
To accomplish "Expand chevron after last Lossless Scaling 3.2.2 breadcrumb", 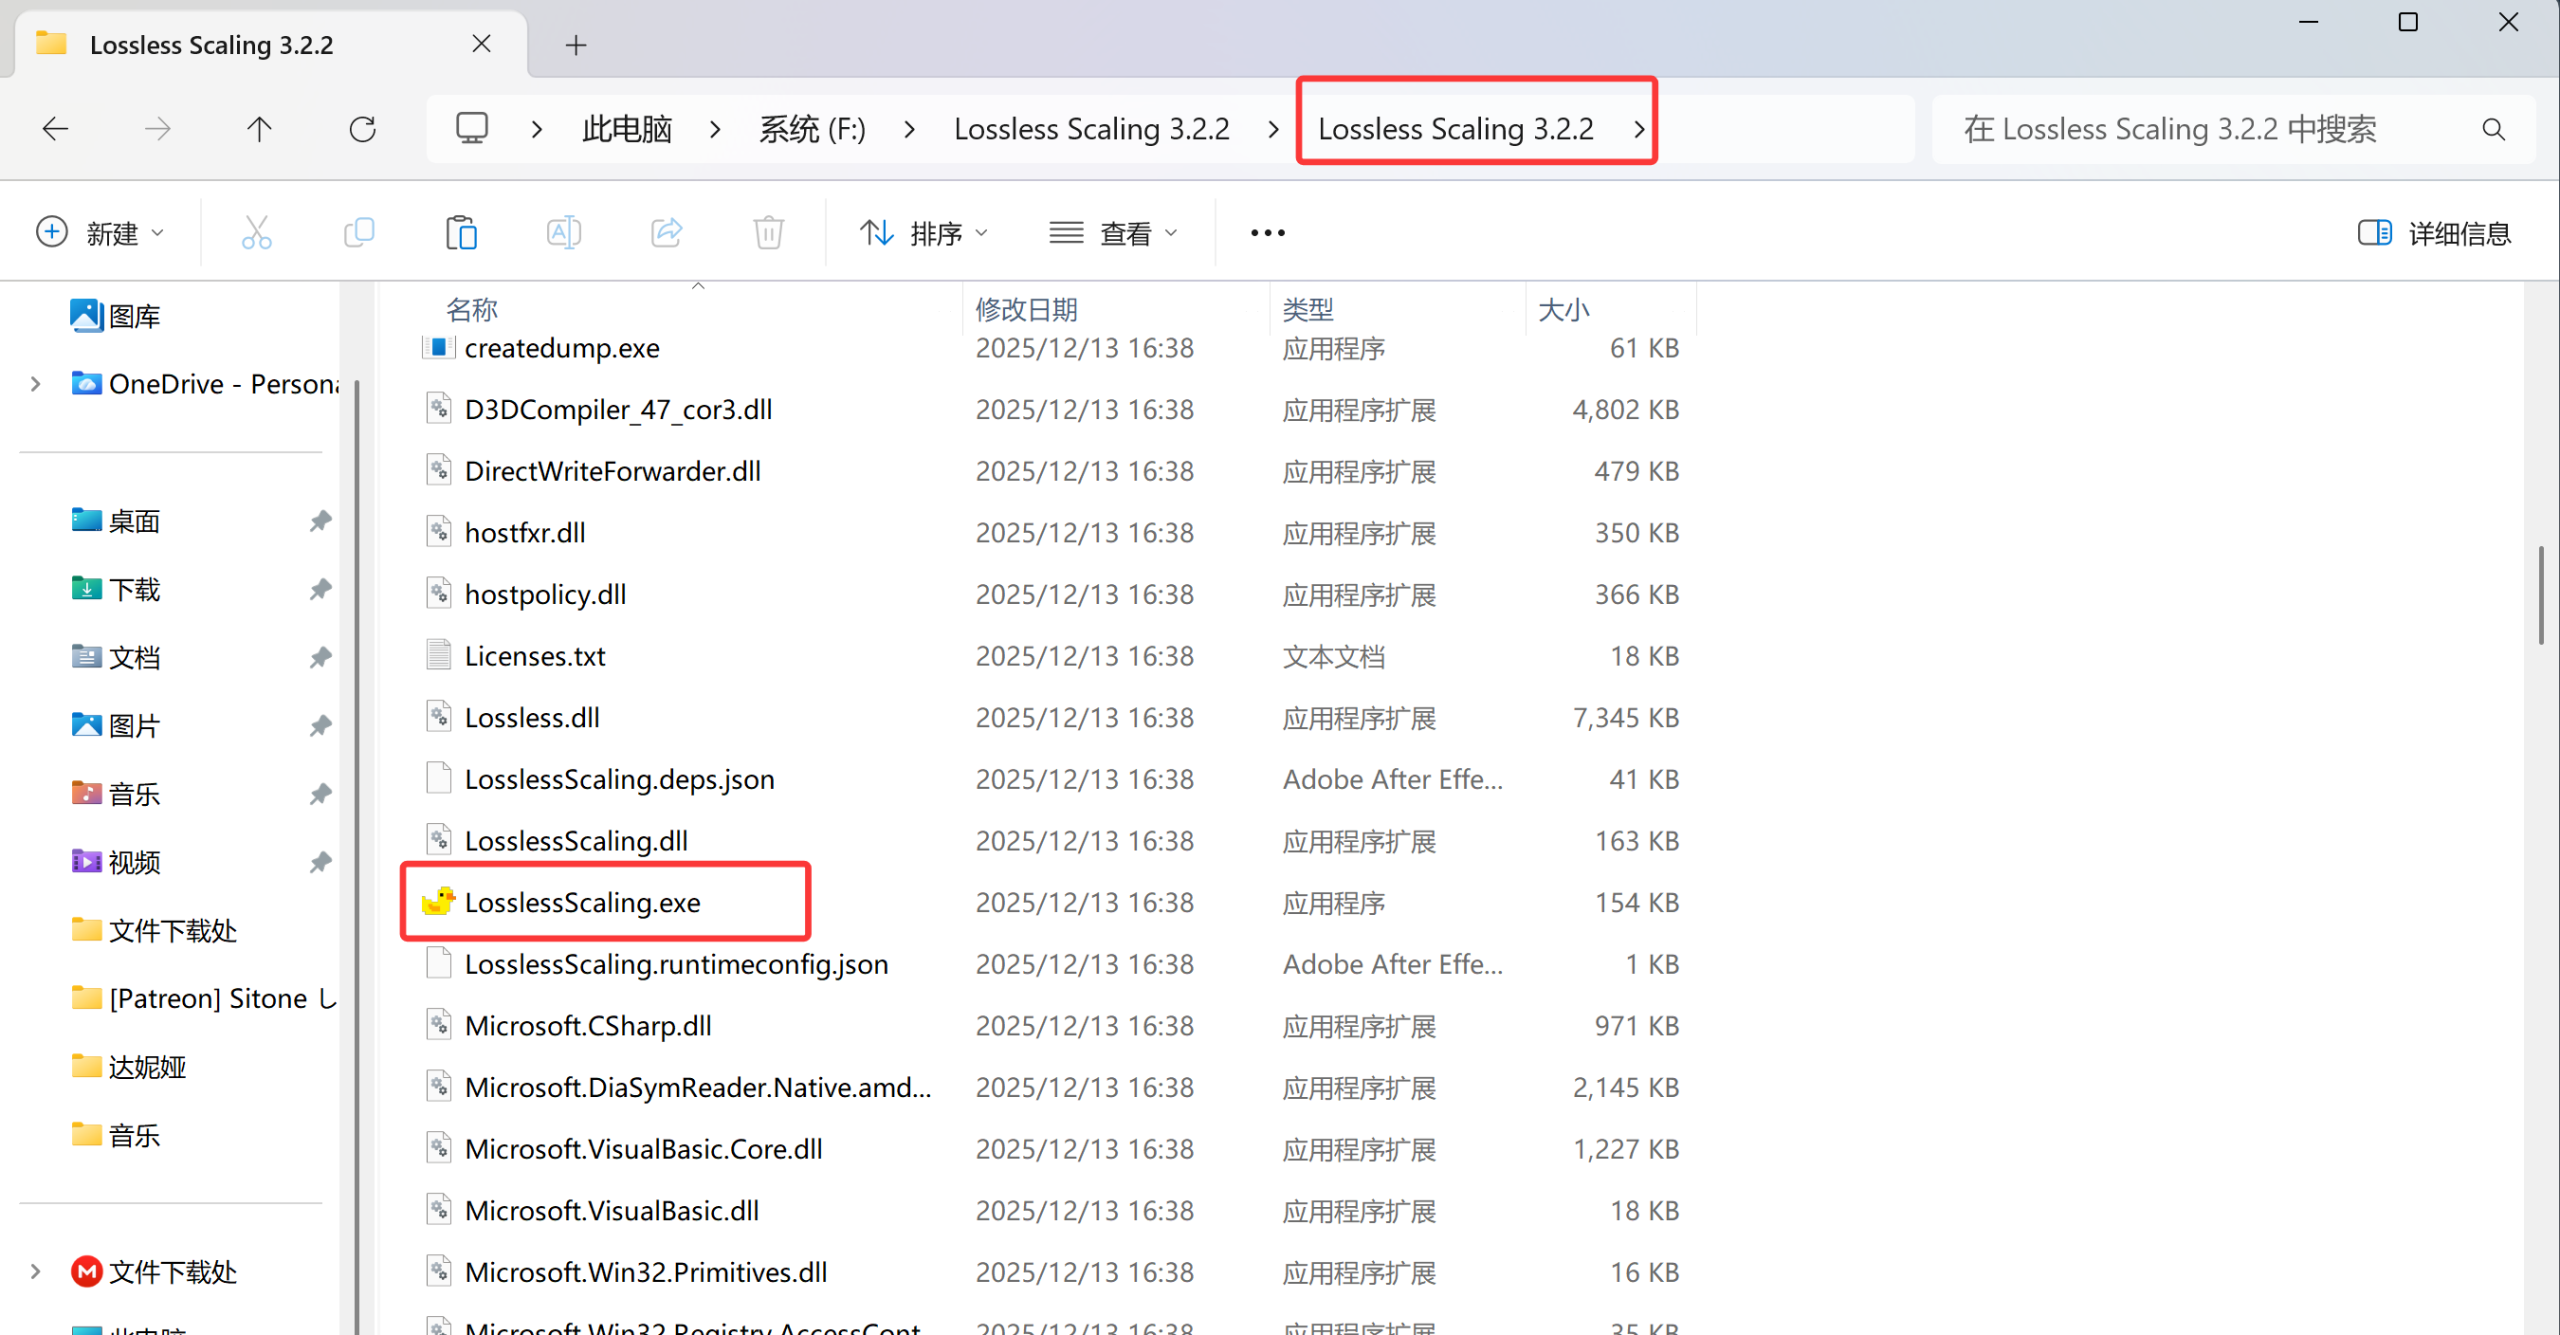I will (1639, 129).
